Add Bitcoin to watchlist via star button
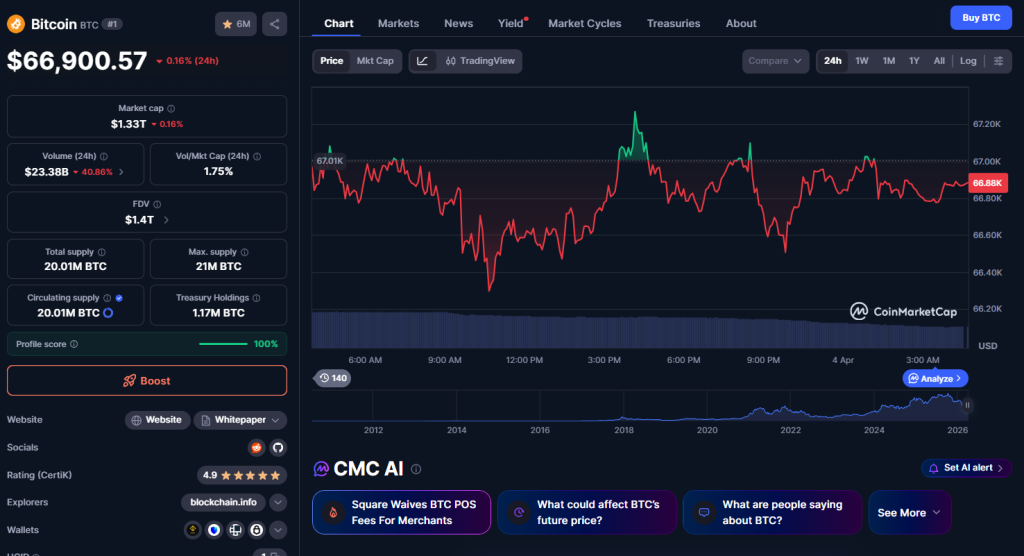1024x556 pixels. [235, 24]
